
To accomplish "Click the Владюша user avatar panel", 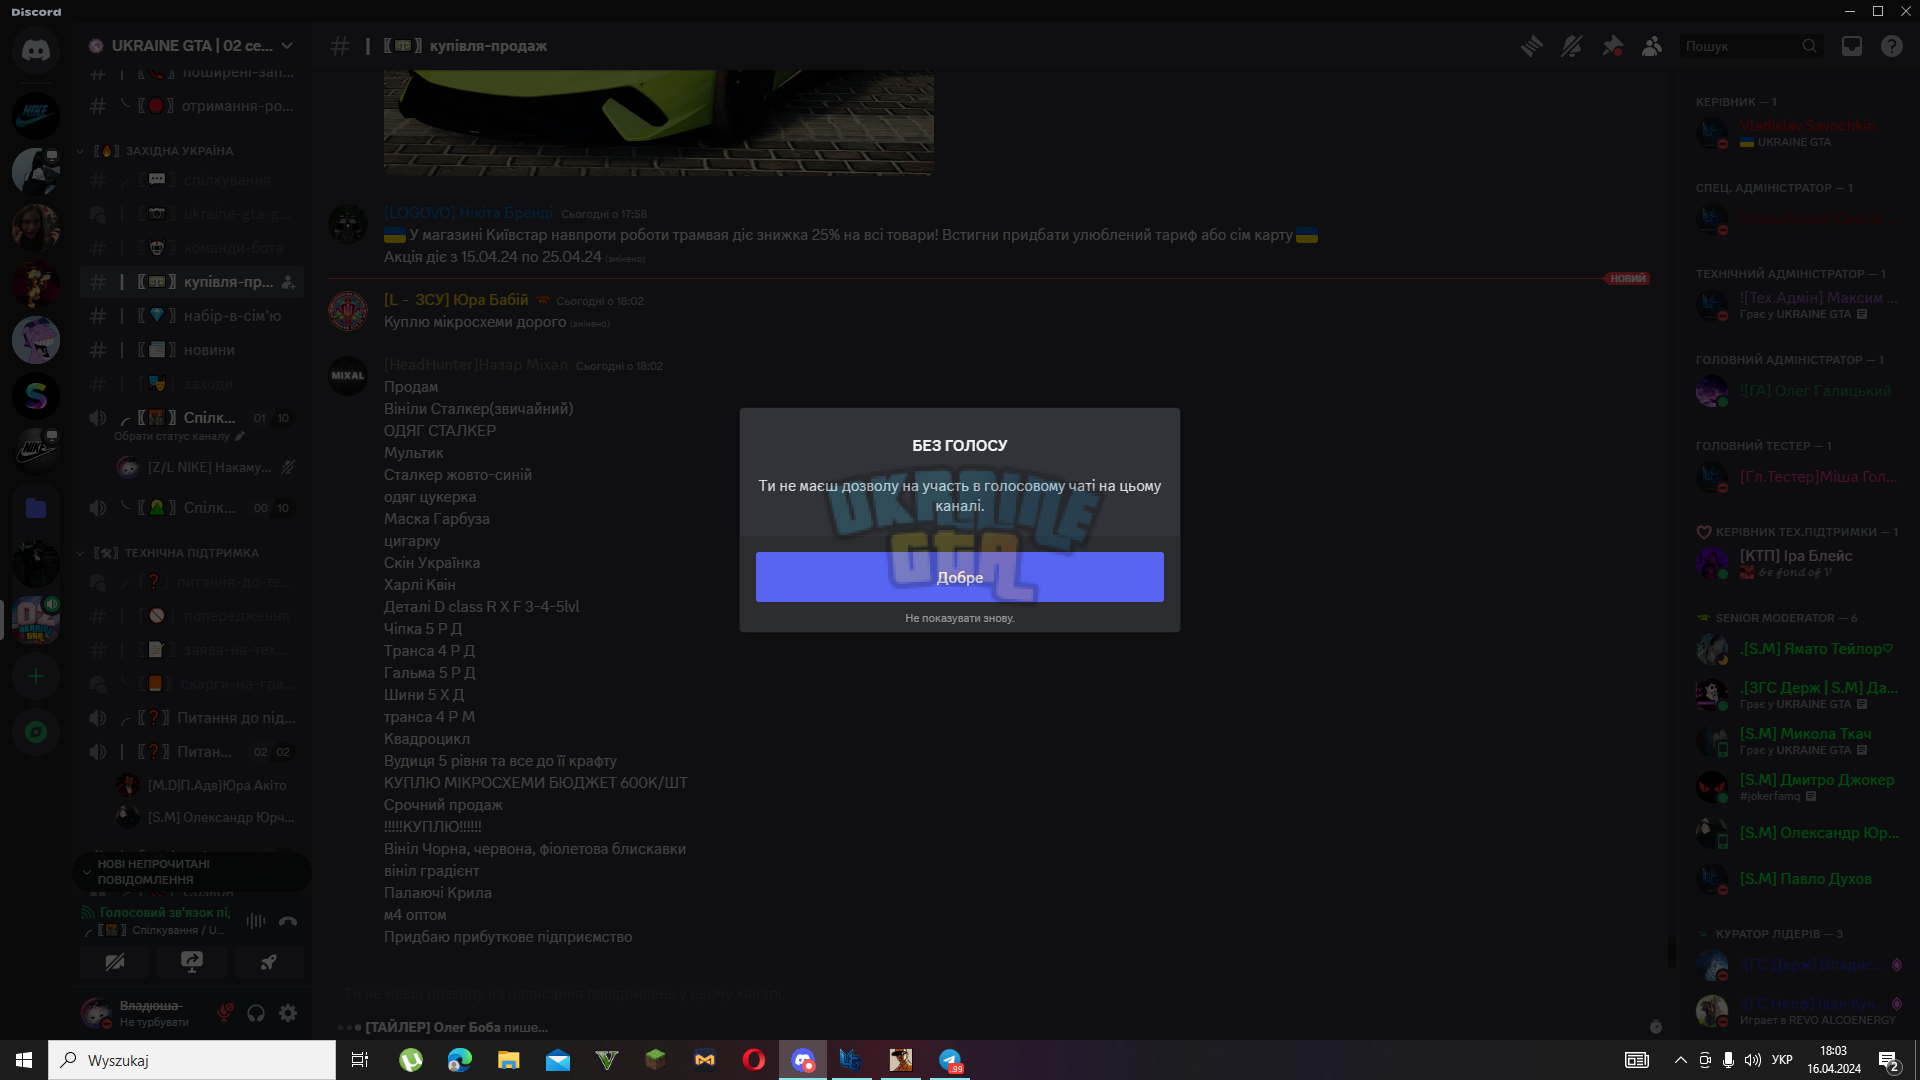I will [x=140, y=1013].
